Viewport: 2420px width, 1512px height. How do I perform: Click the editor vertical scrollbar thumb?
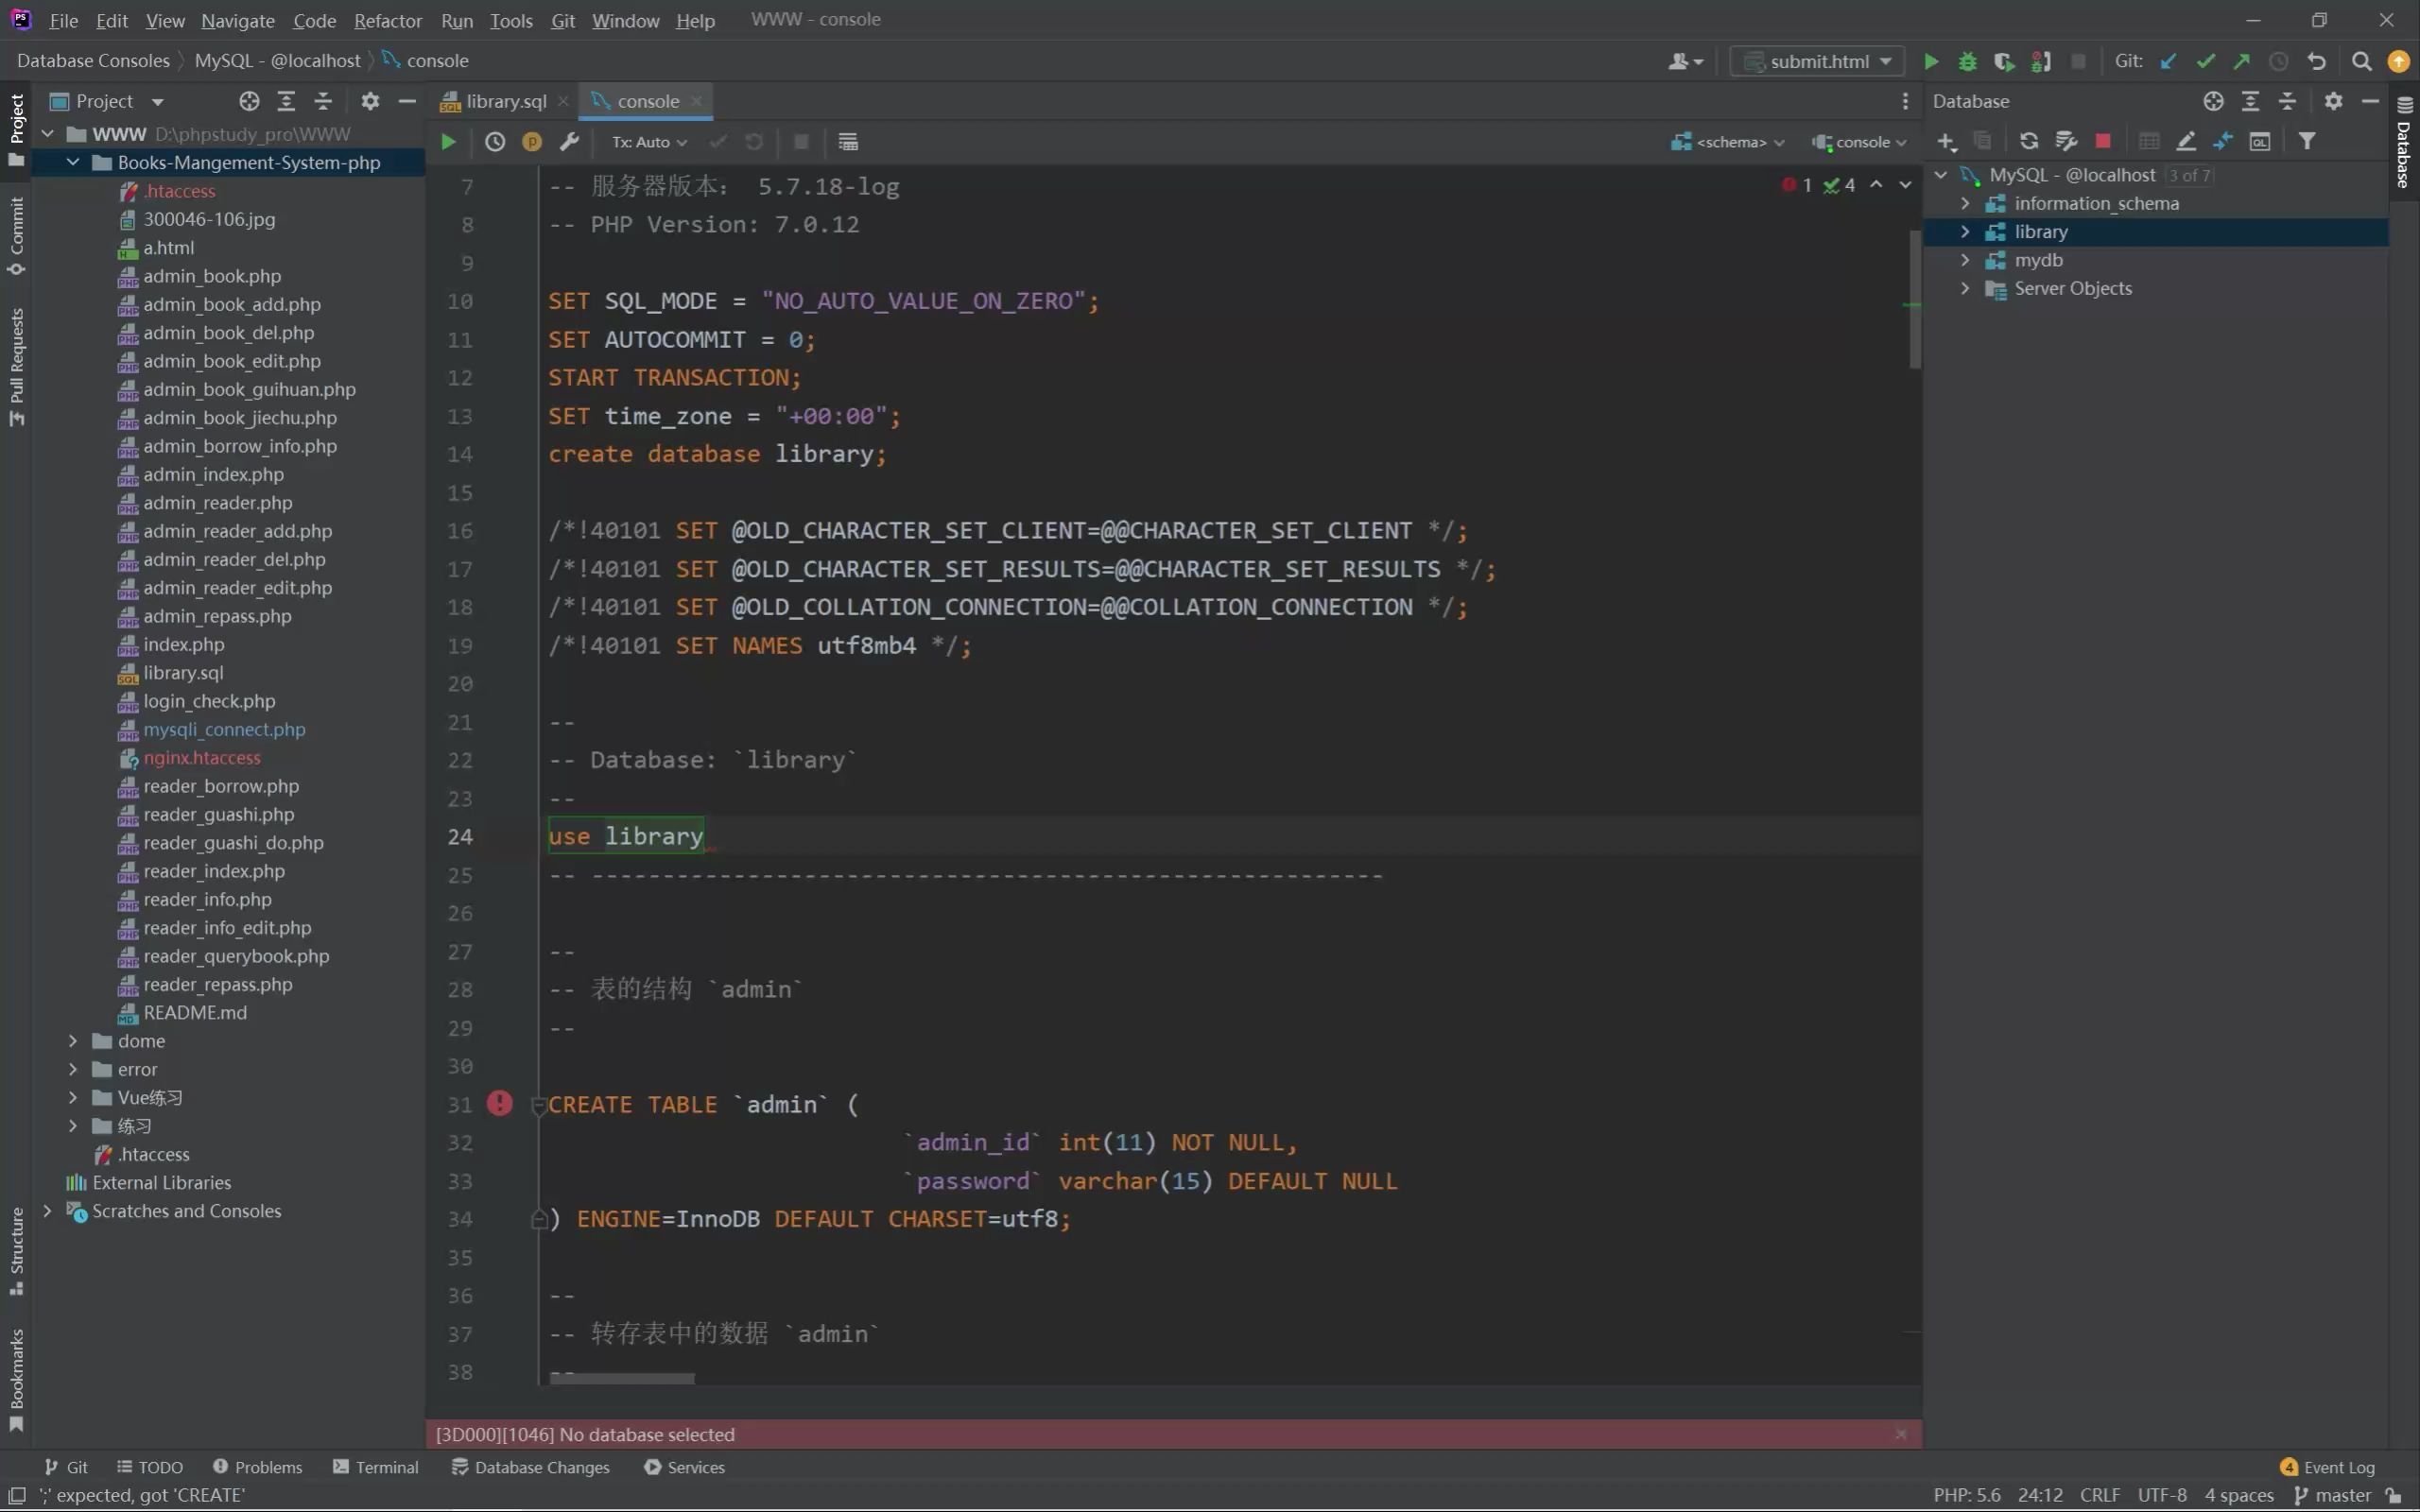click(1914, 300)
